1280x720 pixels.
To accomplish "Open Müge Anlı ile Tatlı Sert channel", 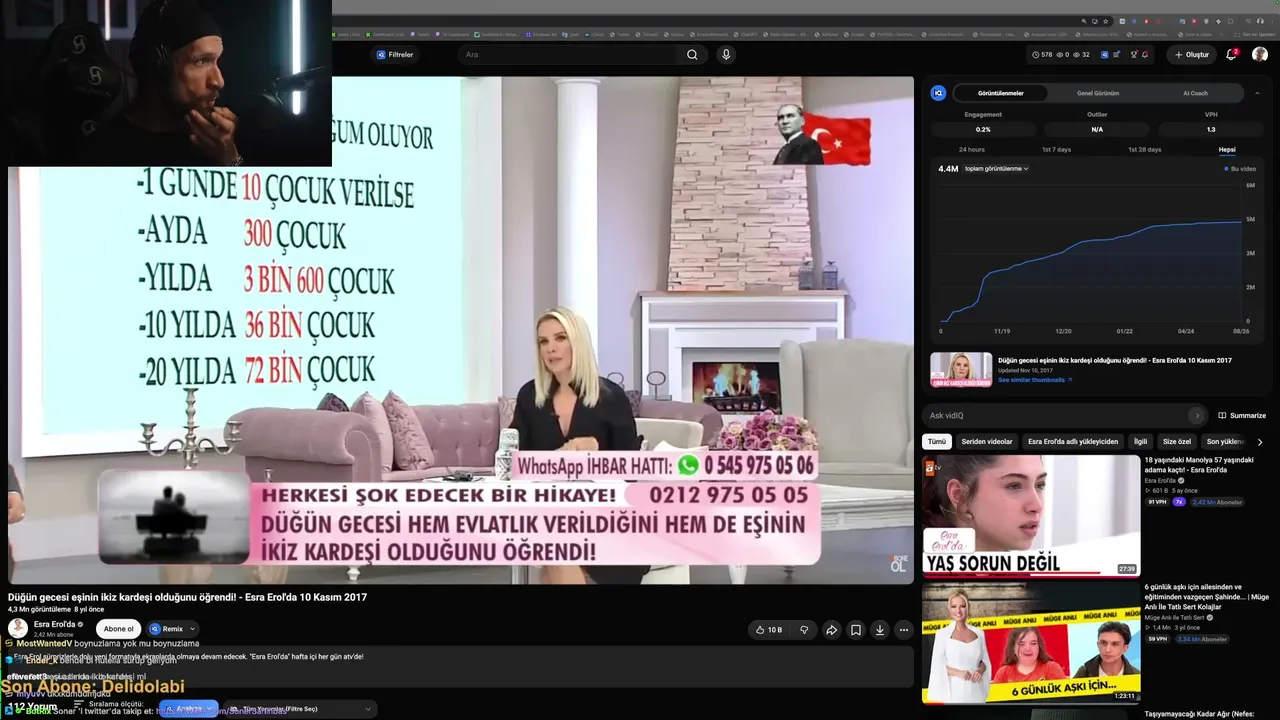I will (1176, 618).
